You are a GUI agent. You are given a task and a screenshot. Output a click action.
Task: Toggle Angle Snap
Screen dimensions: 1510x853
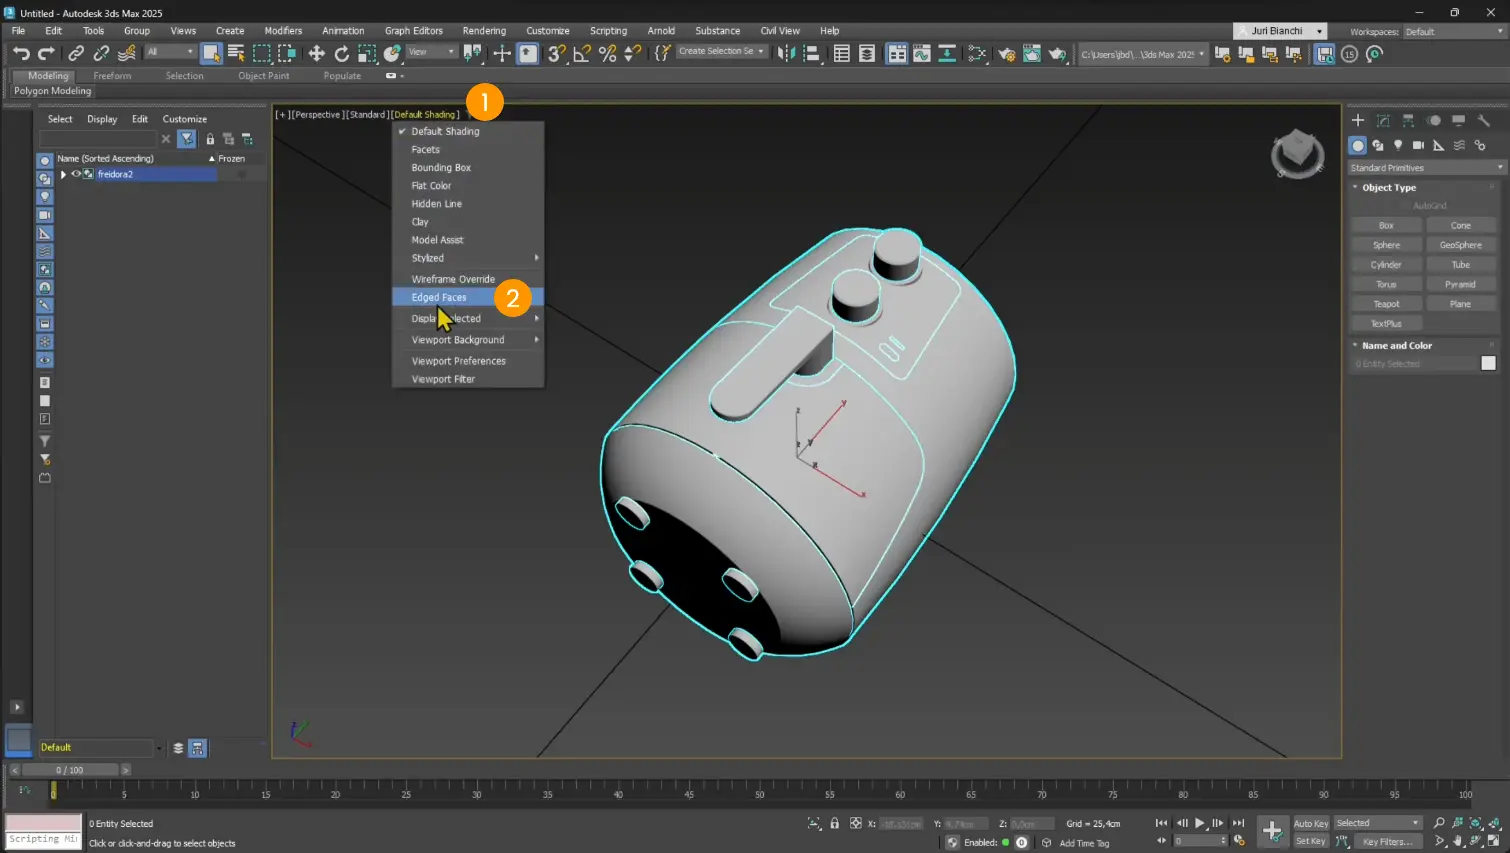pos(582,53)
